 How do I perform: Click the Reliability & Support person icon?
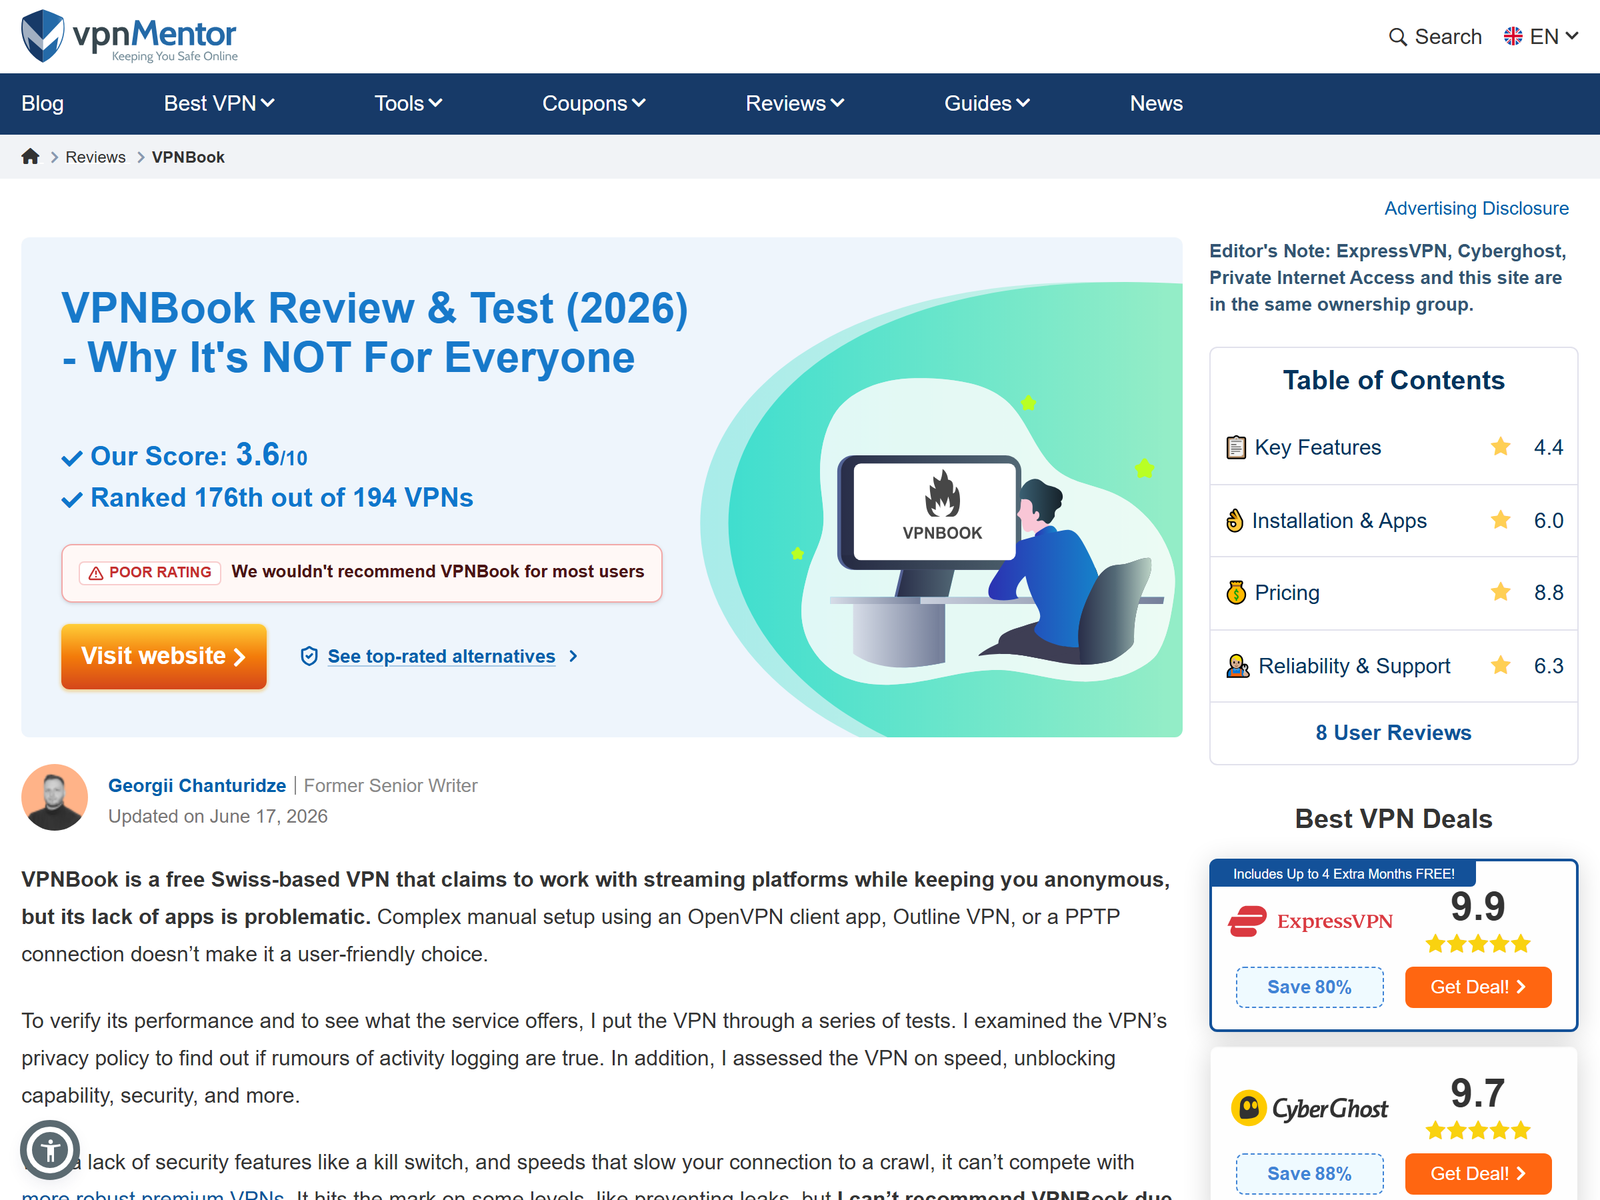[x=1238, y=666]
